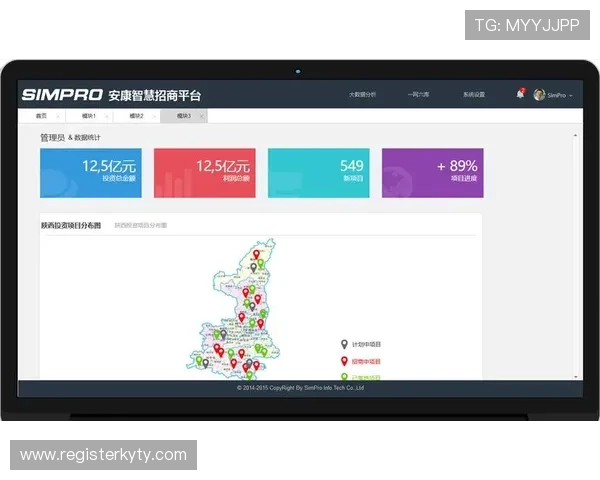
Task: Click the gray 陕西投资项目分布图 subtitle
Action: click(x=140, y=225)
